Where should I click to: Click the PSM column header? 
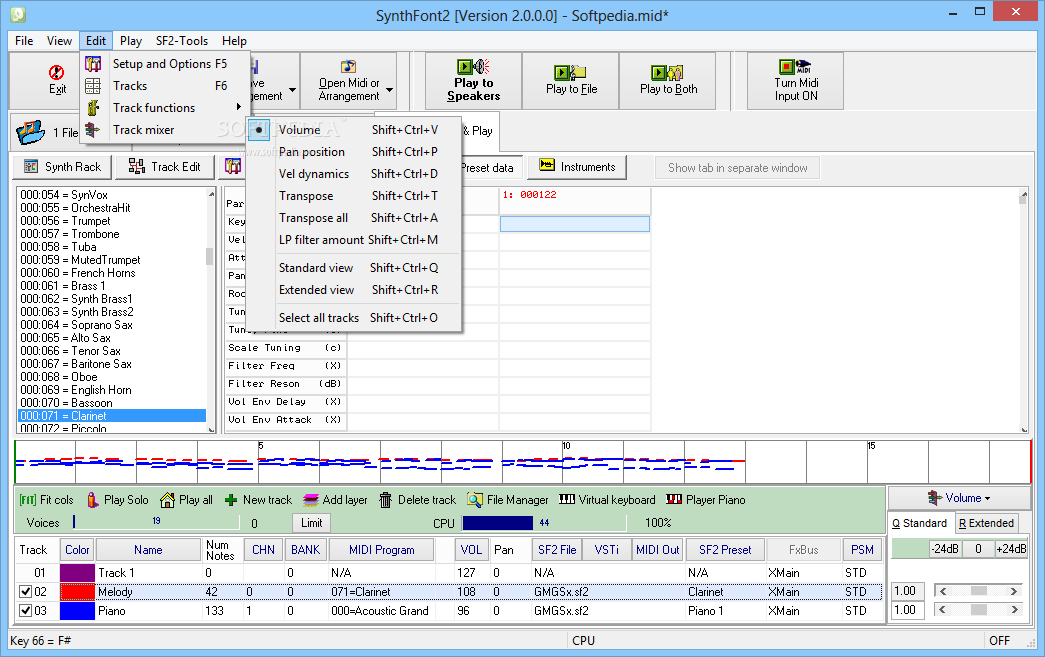tap(862, 550)
